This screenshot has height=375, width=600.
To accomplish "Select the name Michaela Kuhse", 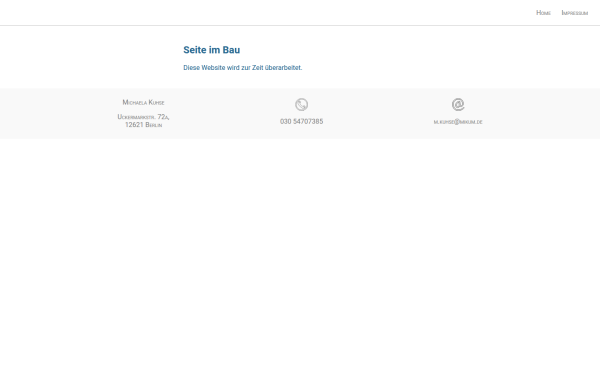I will pos(143,102).
